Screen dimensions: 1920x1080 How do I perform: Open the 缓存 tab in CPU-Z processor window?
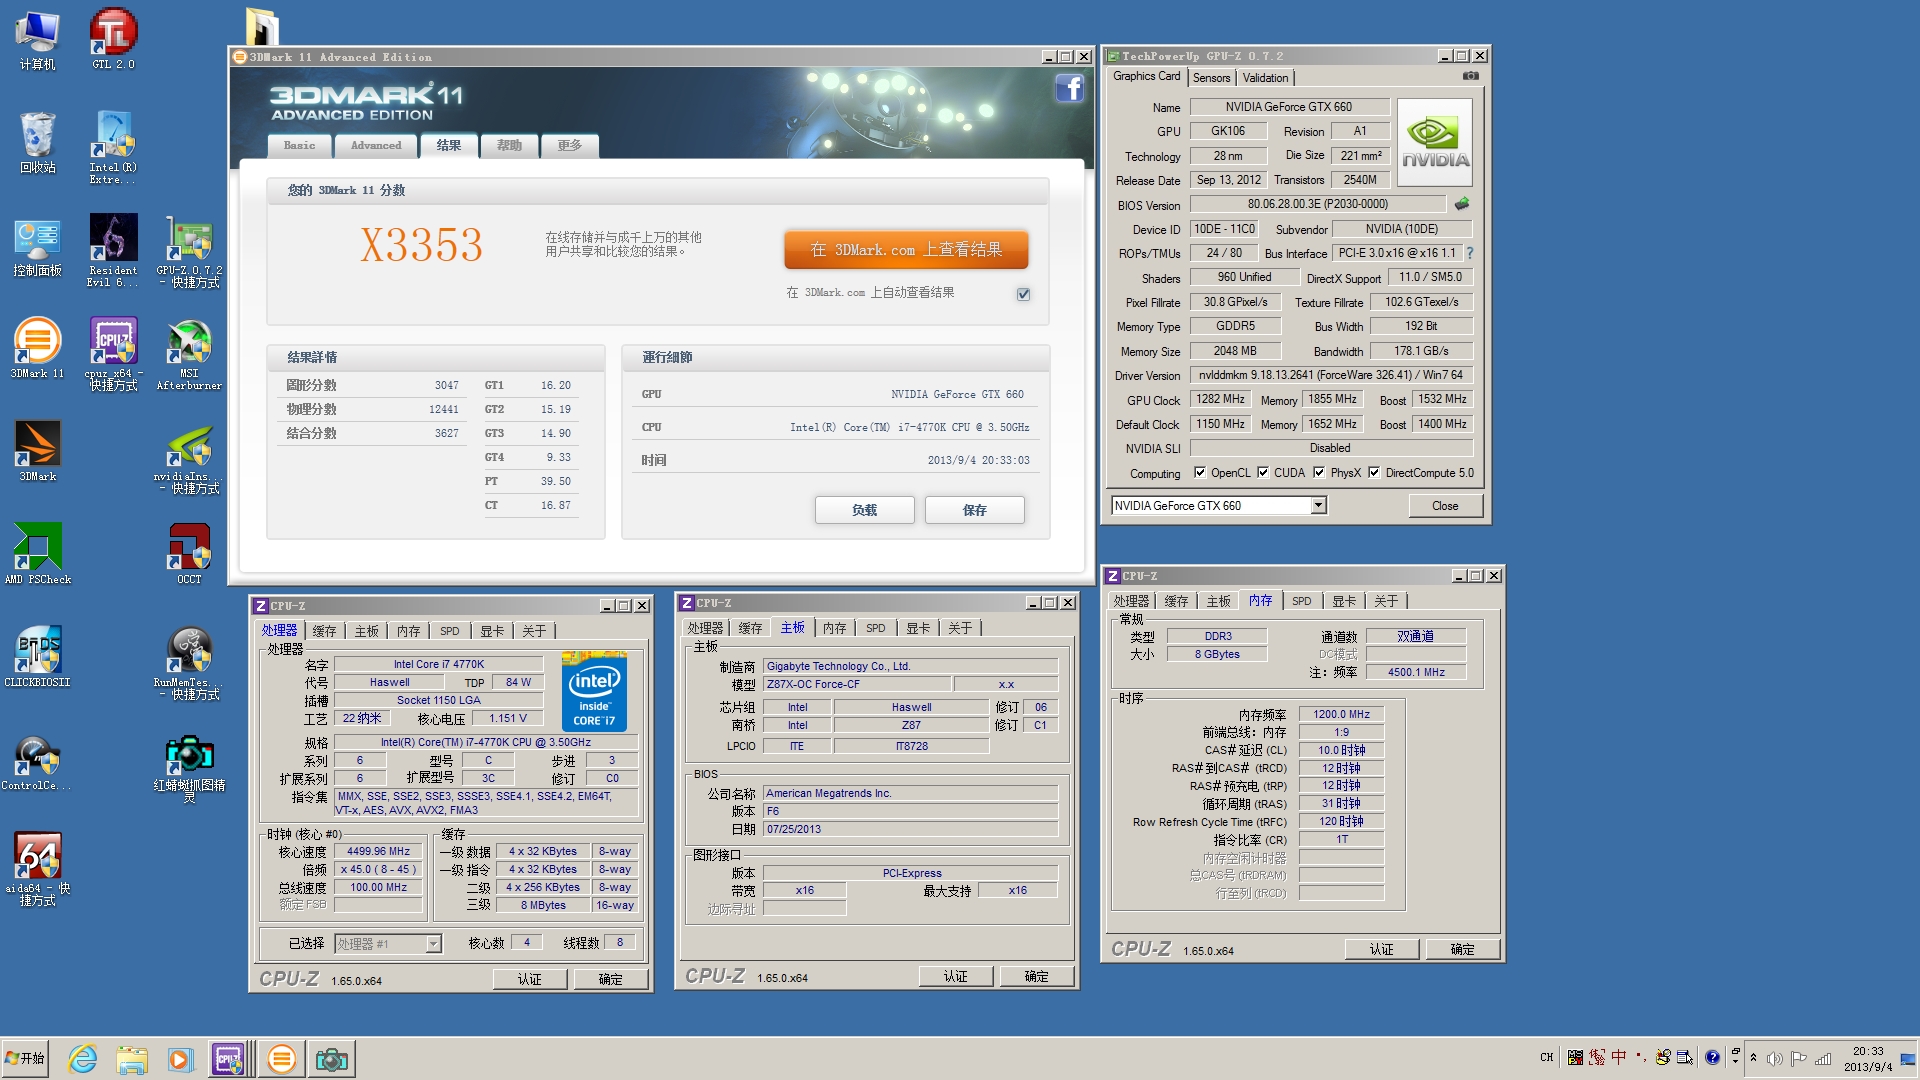click(324, 631)
